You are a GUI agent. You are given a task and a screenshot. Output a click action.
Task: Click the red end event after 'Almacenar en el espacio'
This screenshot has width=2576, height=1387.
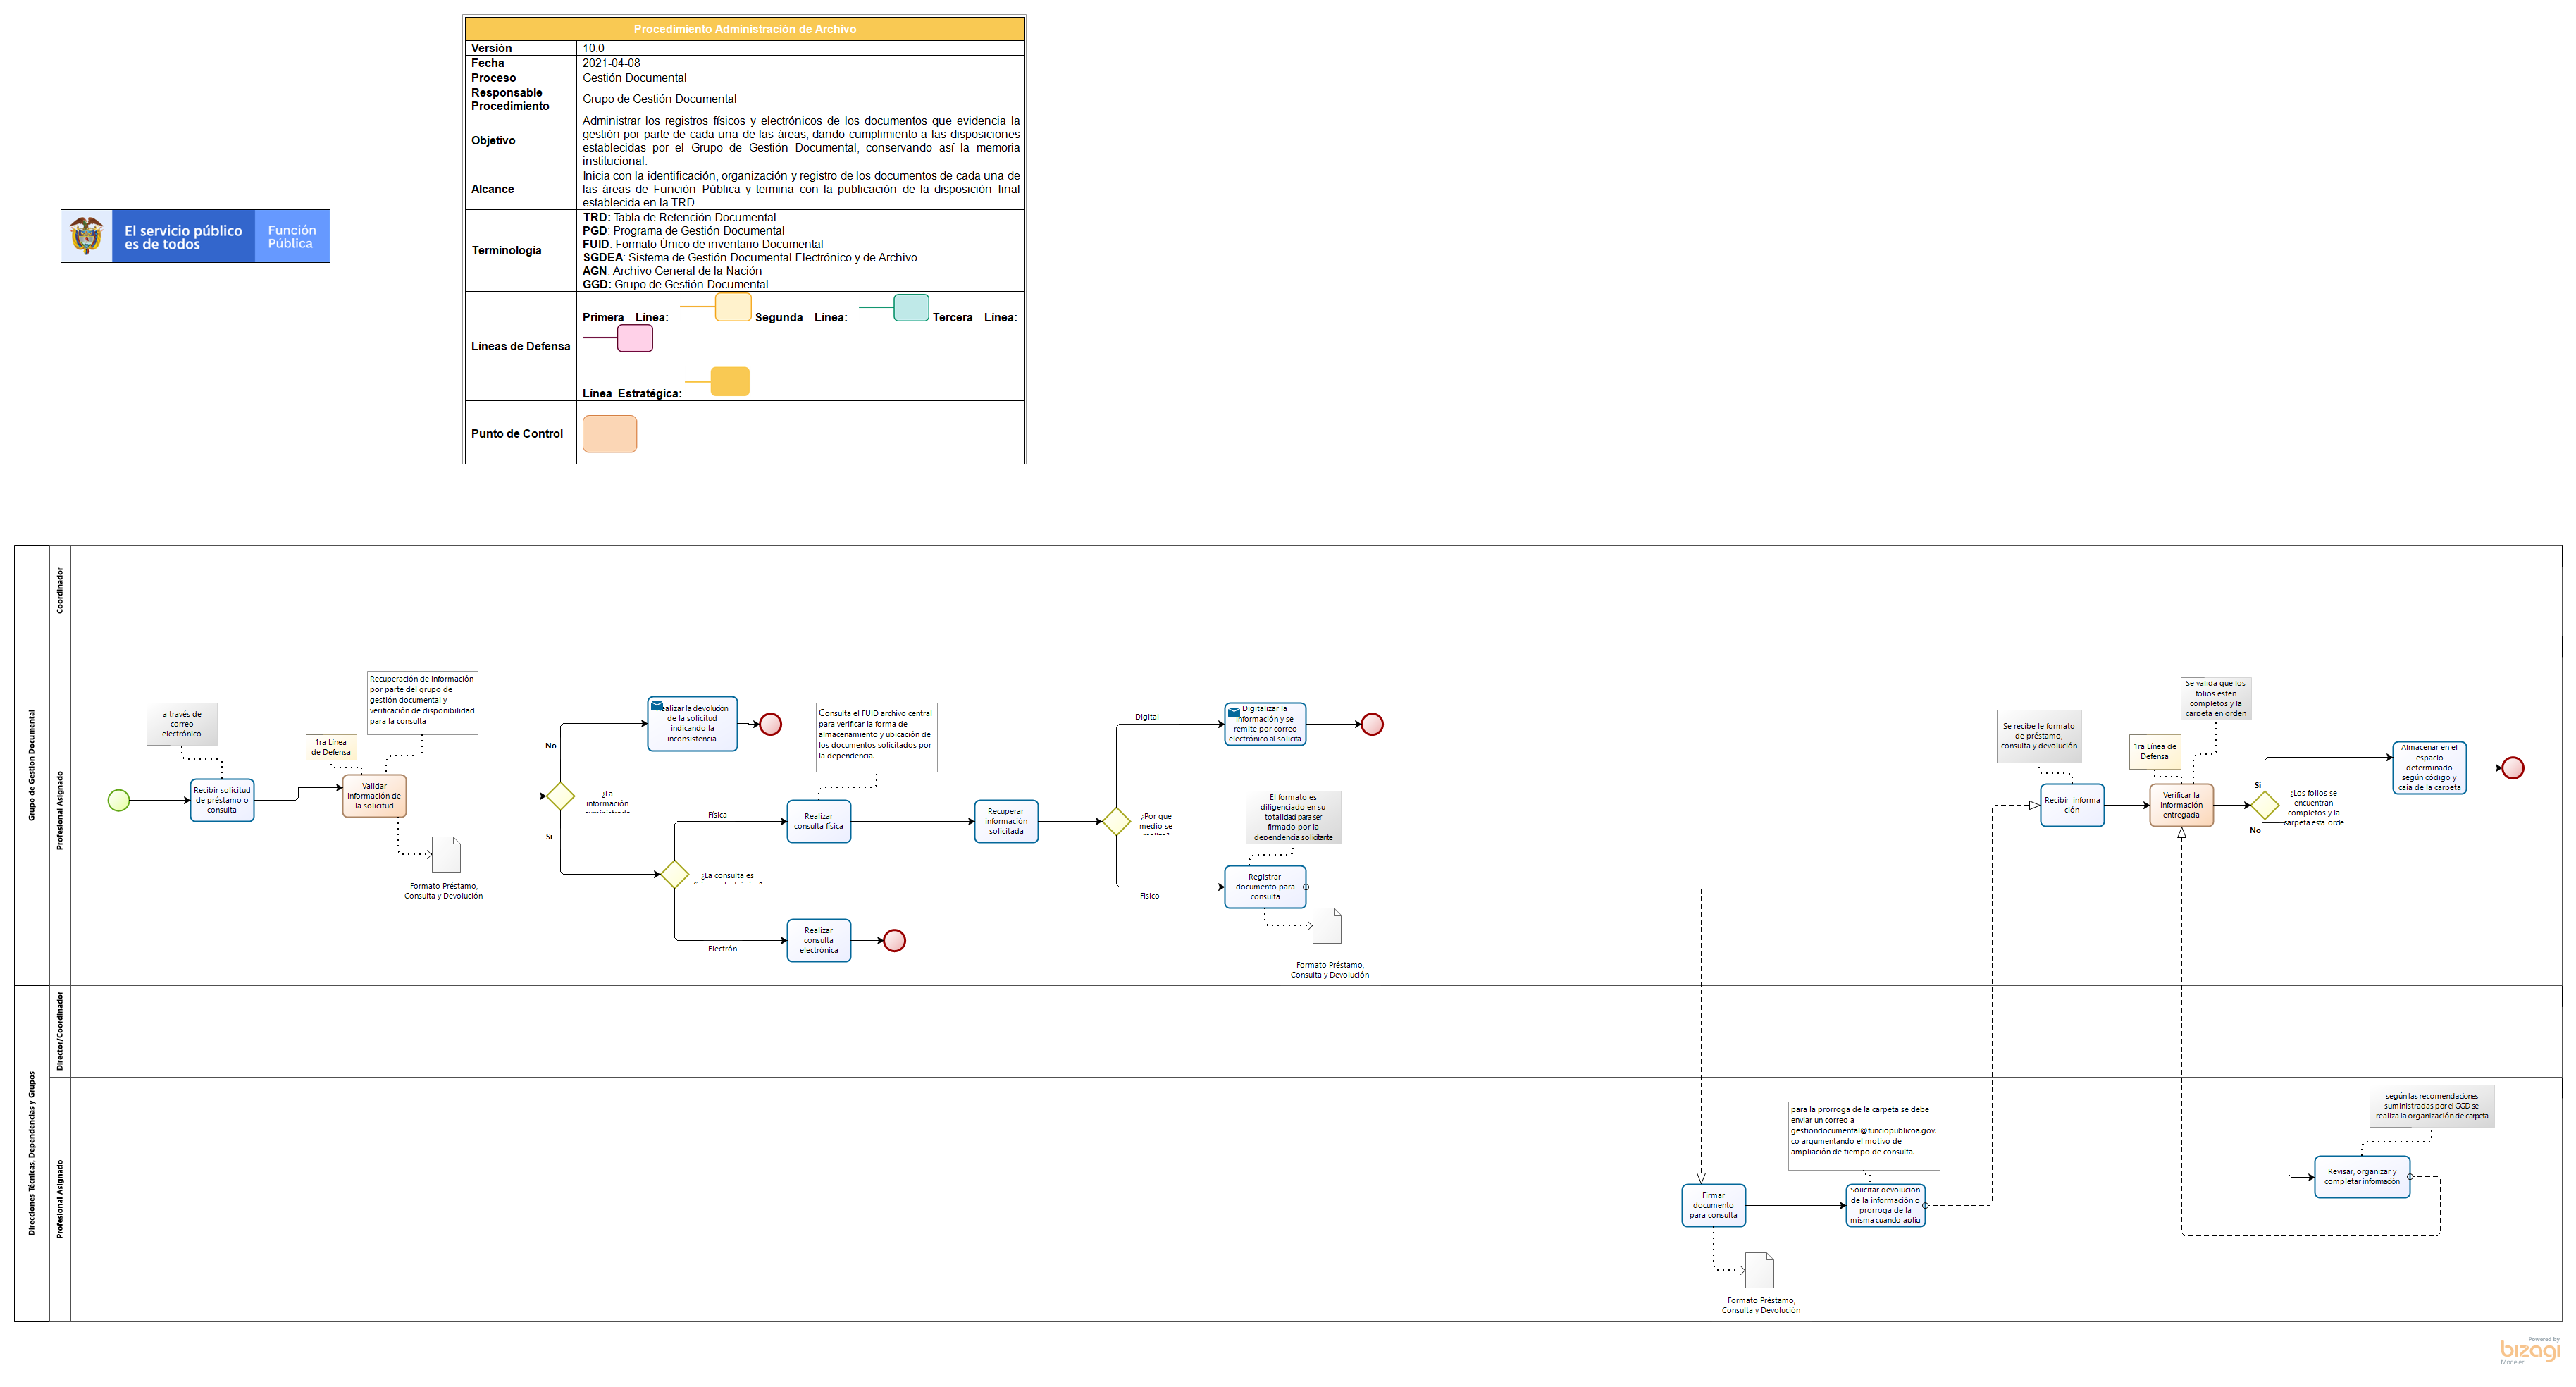(2512, 768)
